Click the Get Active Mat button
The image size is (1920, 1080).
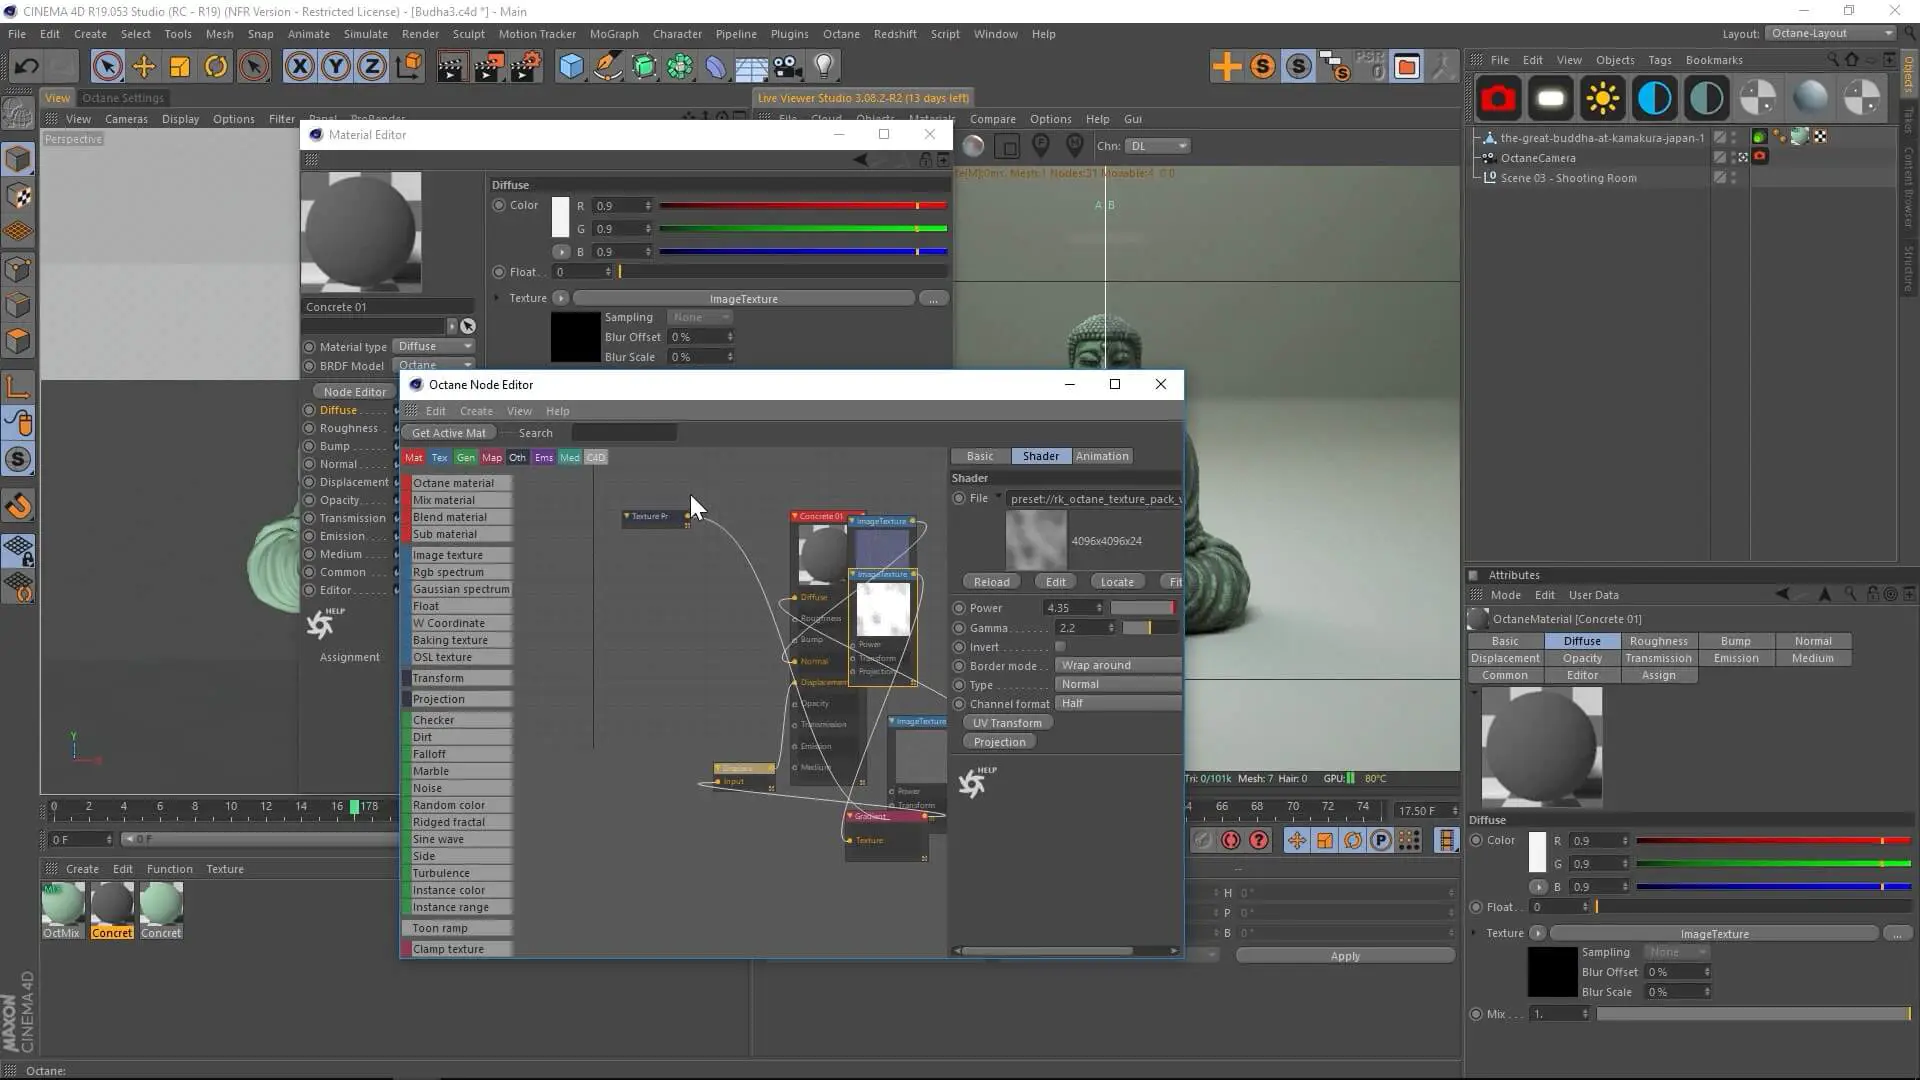click(449, 433)
